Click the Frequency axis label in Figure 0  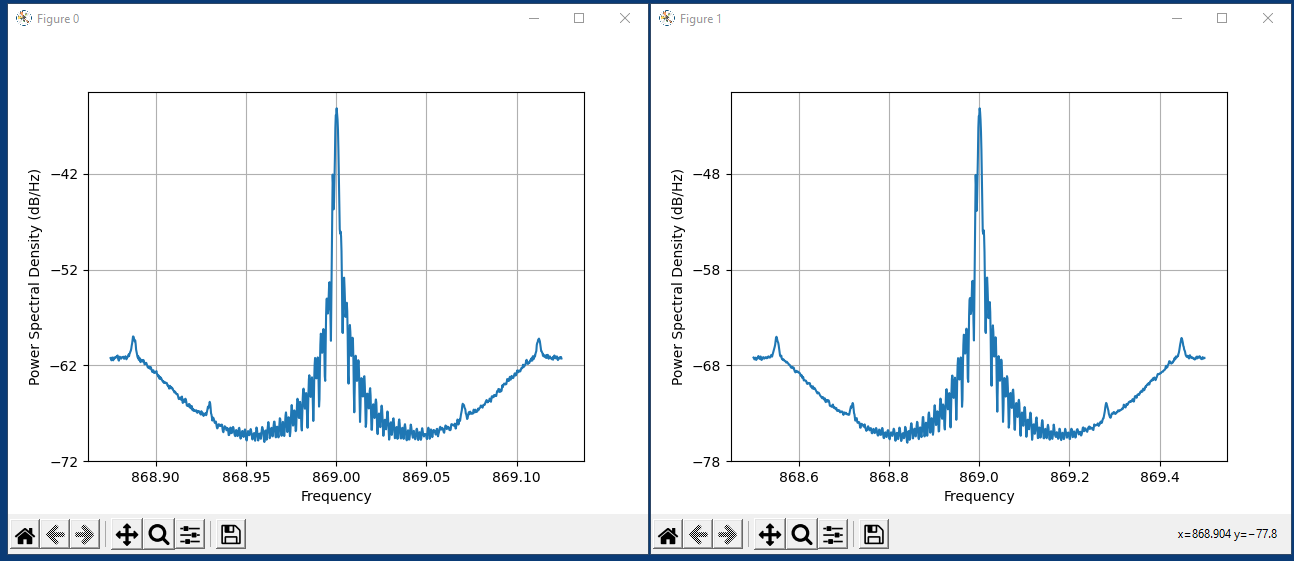pyautogui.click(x=336, y=496)
